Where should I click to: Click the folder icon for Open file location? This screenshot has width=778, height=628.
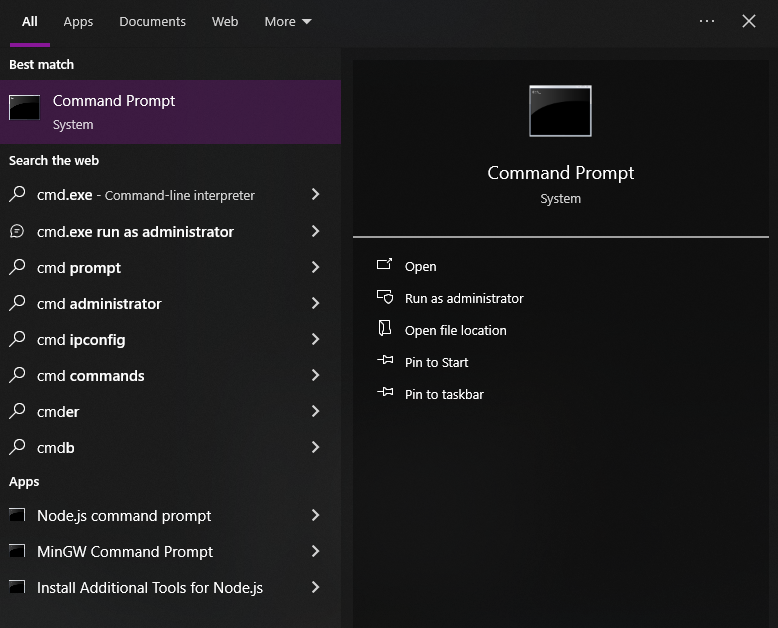pos(385,328)
